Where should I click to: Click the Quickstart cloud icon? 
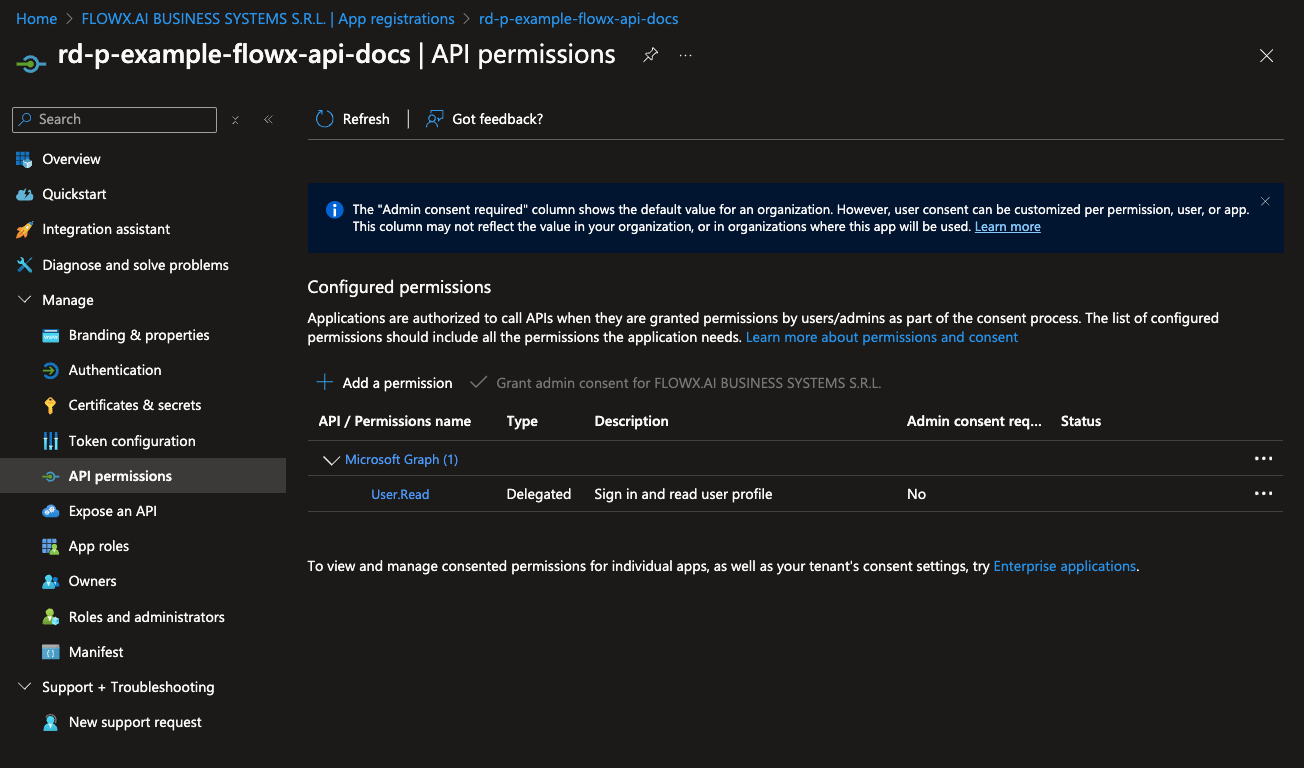tap(24, 194)
